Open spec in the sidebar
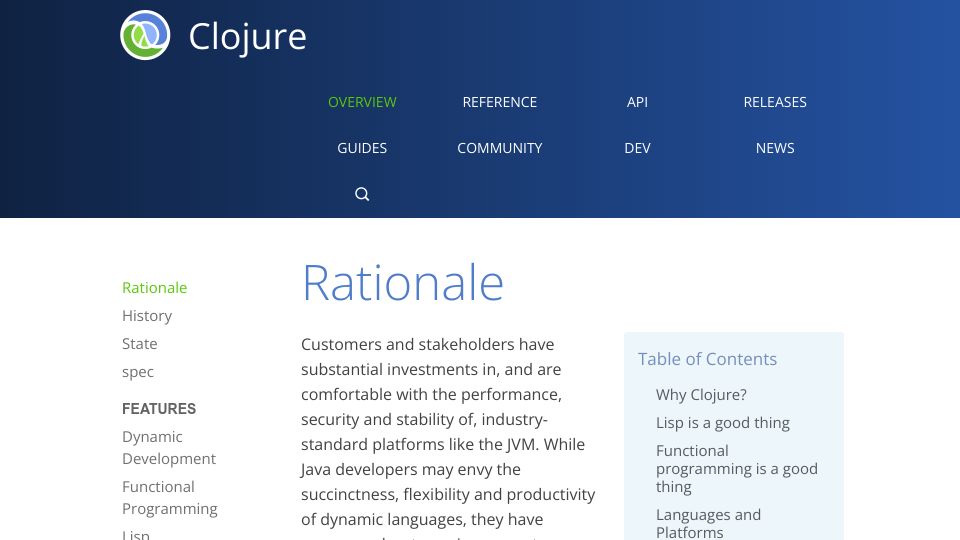Screen dimensions: 960x540 point(138,372)
